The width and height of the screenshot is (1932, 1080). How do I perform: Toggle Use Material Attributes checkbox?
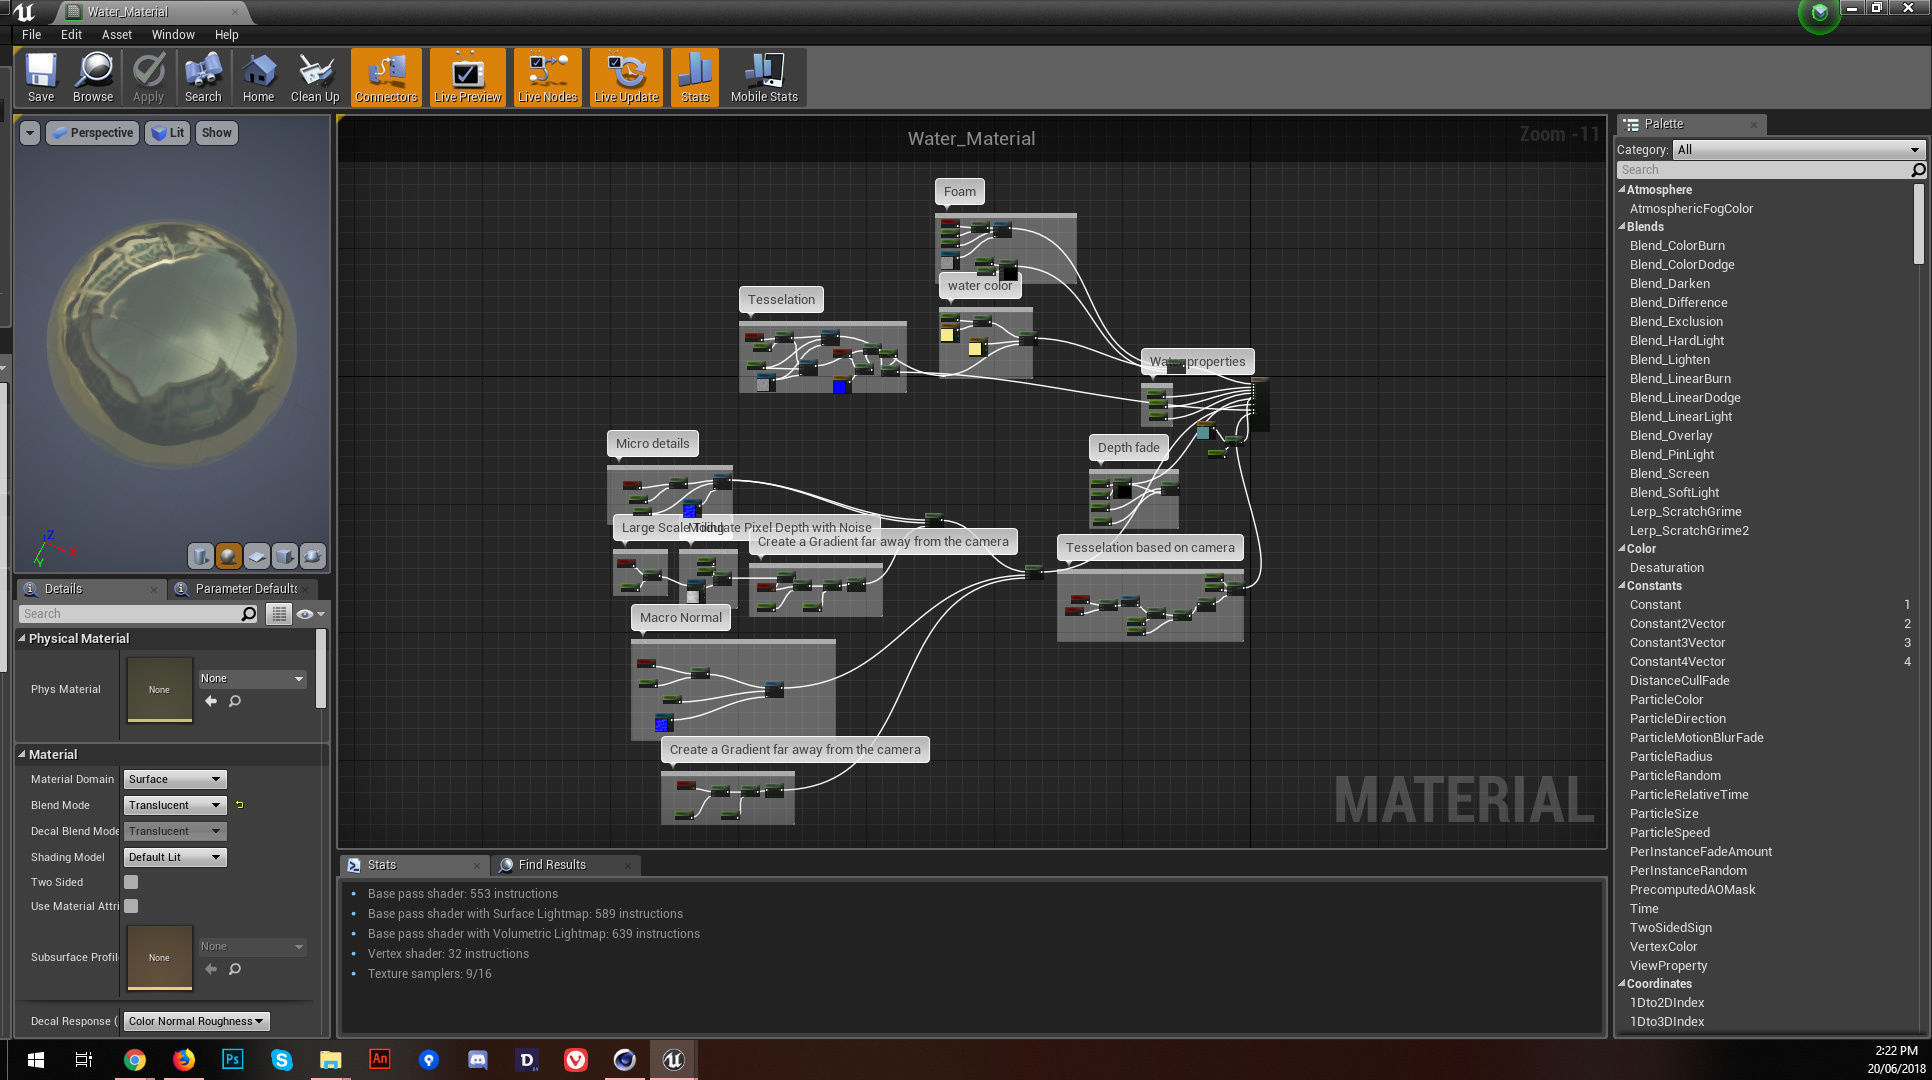point(131,906)
